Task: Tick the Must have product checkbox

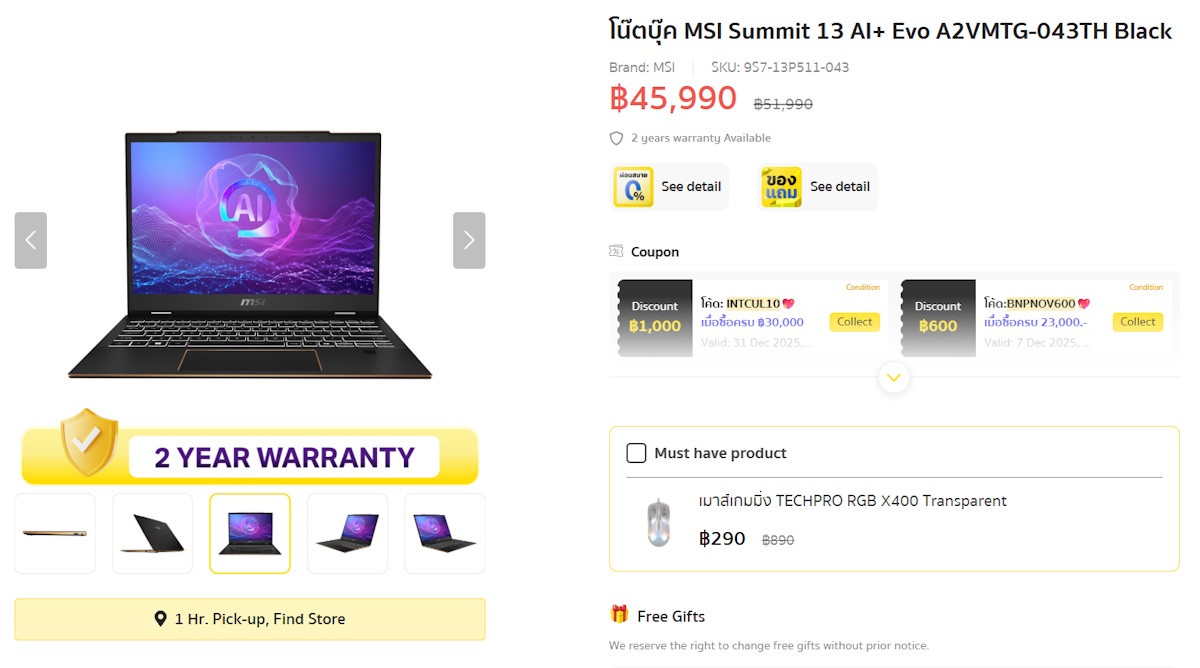Action: coord(636,453)
